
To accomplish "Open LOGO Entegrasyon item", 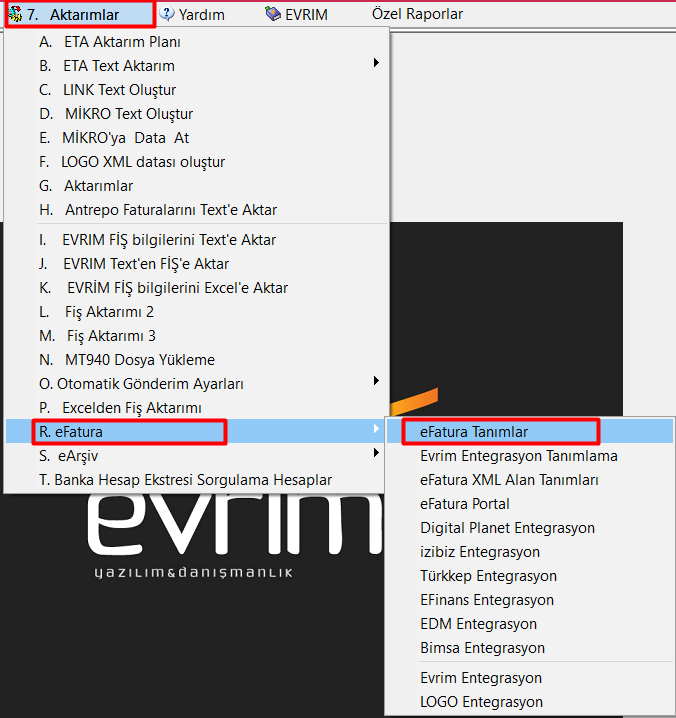I will click(530, 702).
